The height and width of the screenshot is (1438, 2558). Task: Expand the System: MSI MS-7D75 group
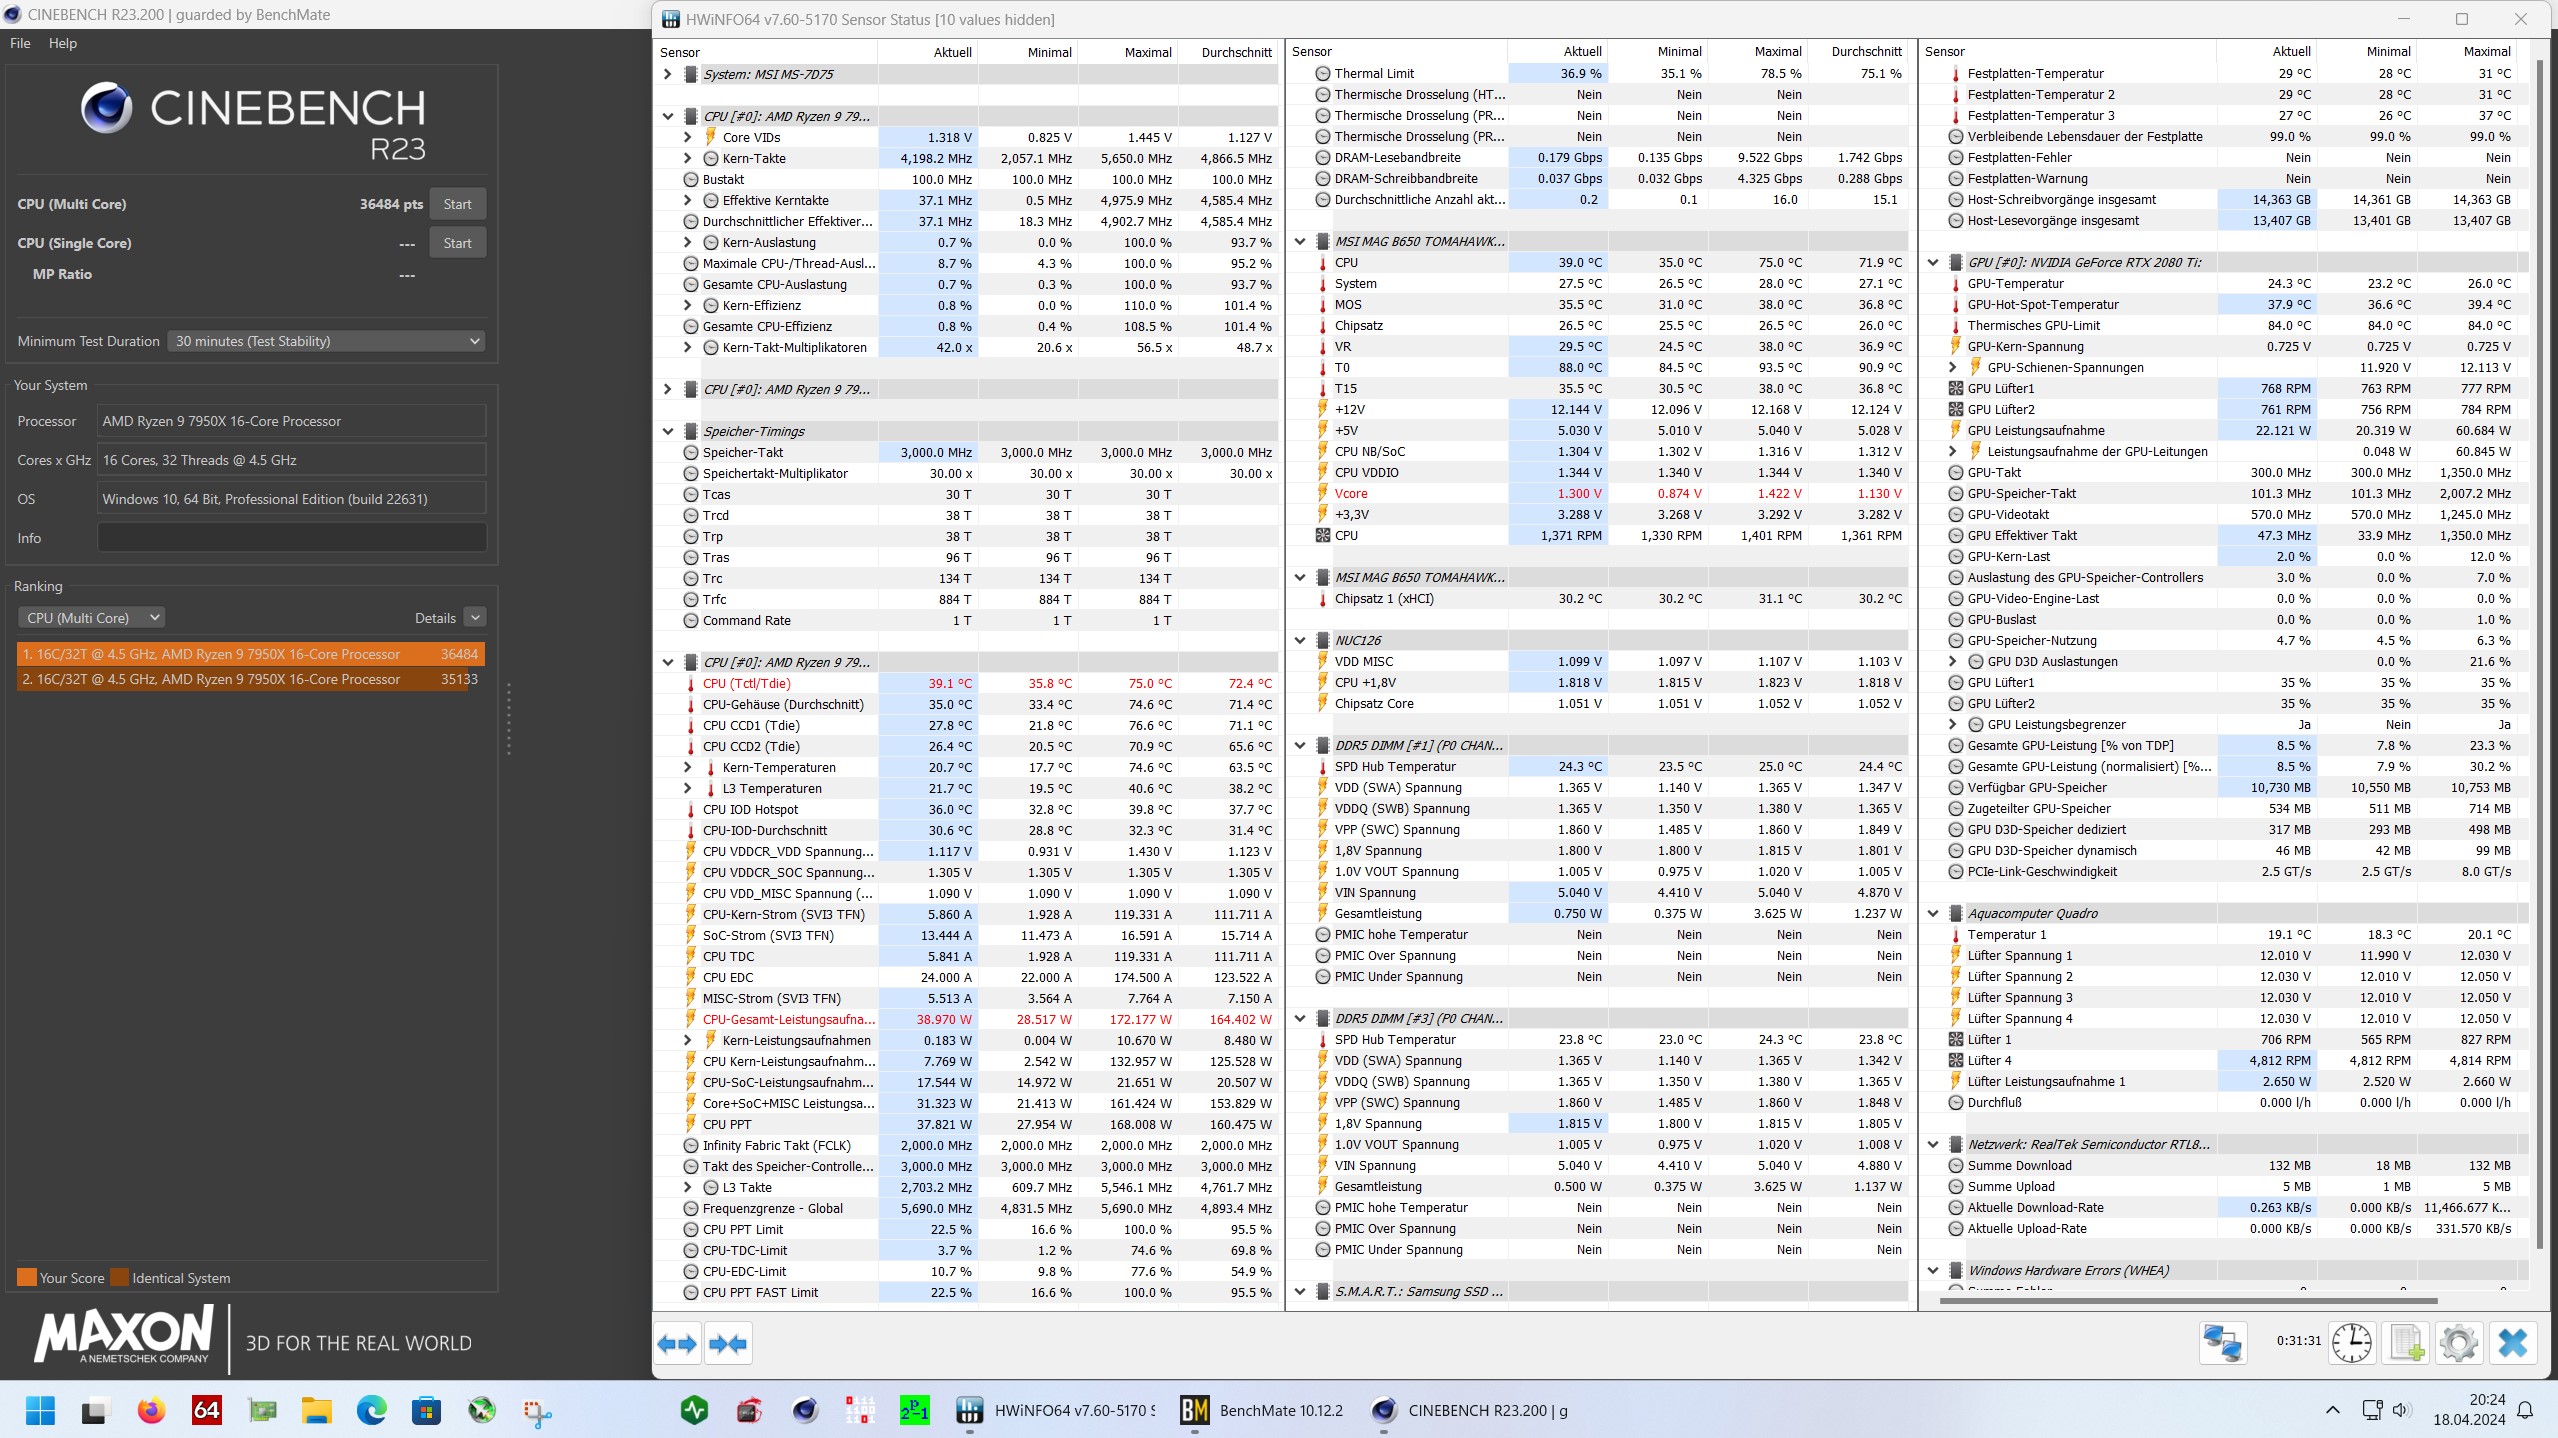click(668, 74)
